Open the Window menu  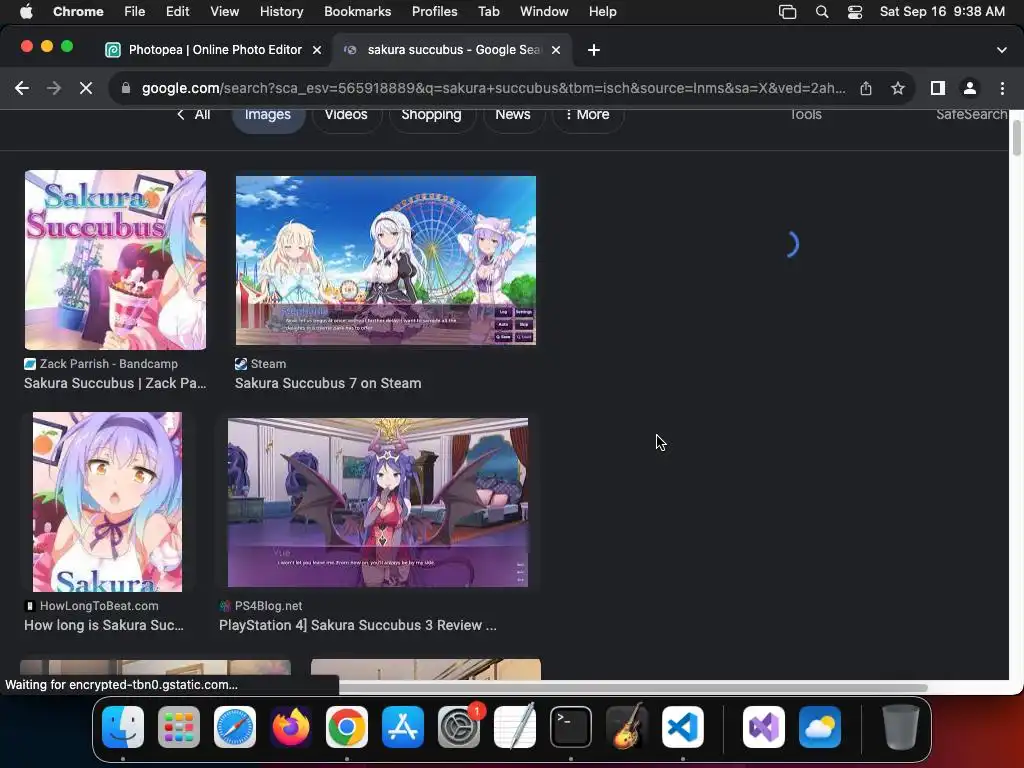(544, 12)
